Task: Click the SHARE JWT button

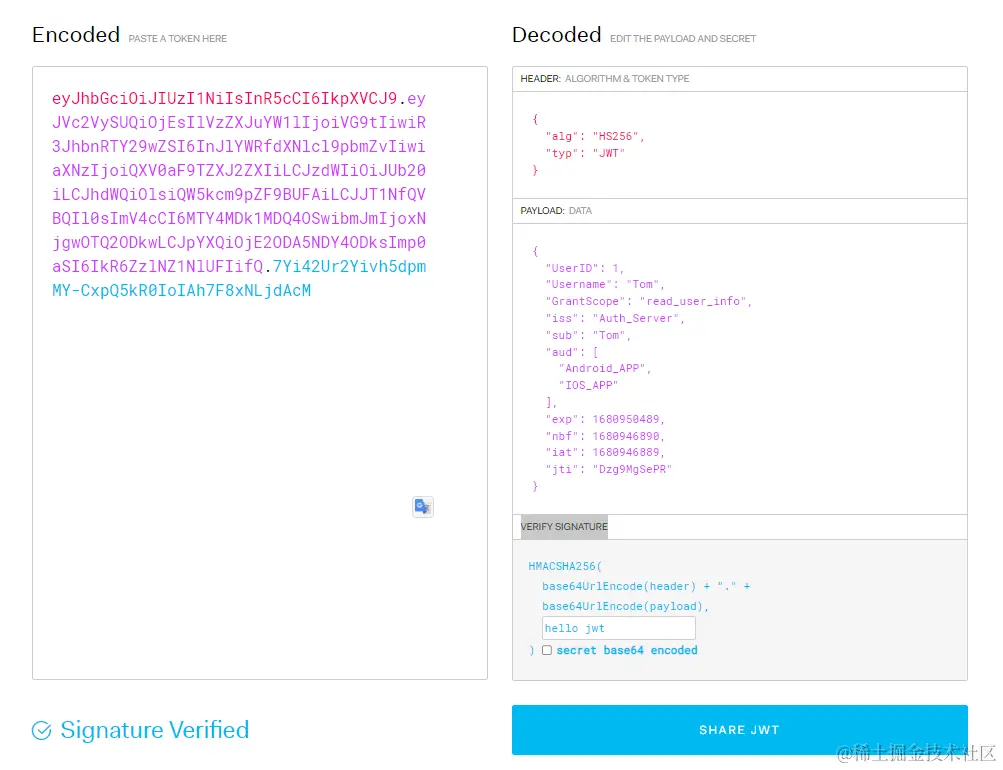Action: [x=739, y=730]
